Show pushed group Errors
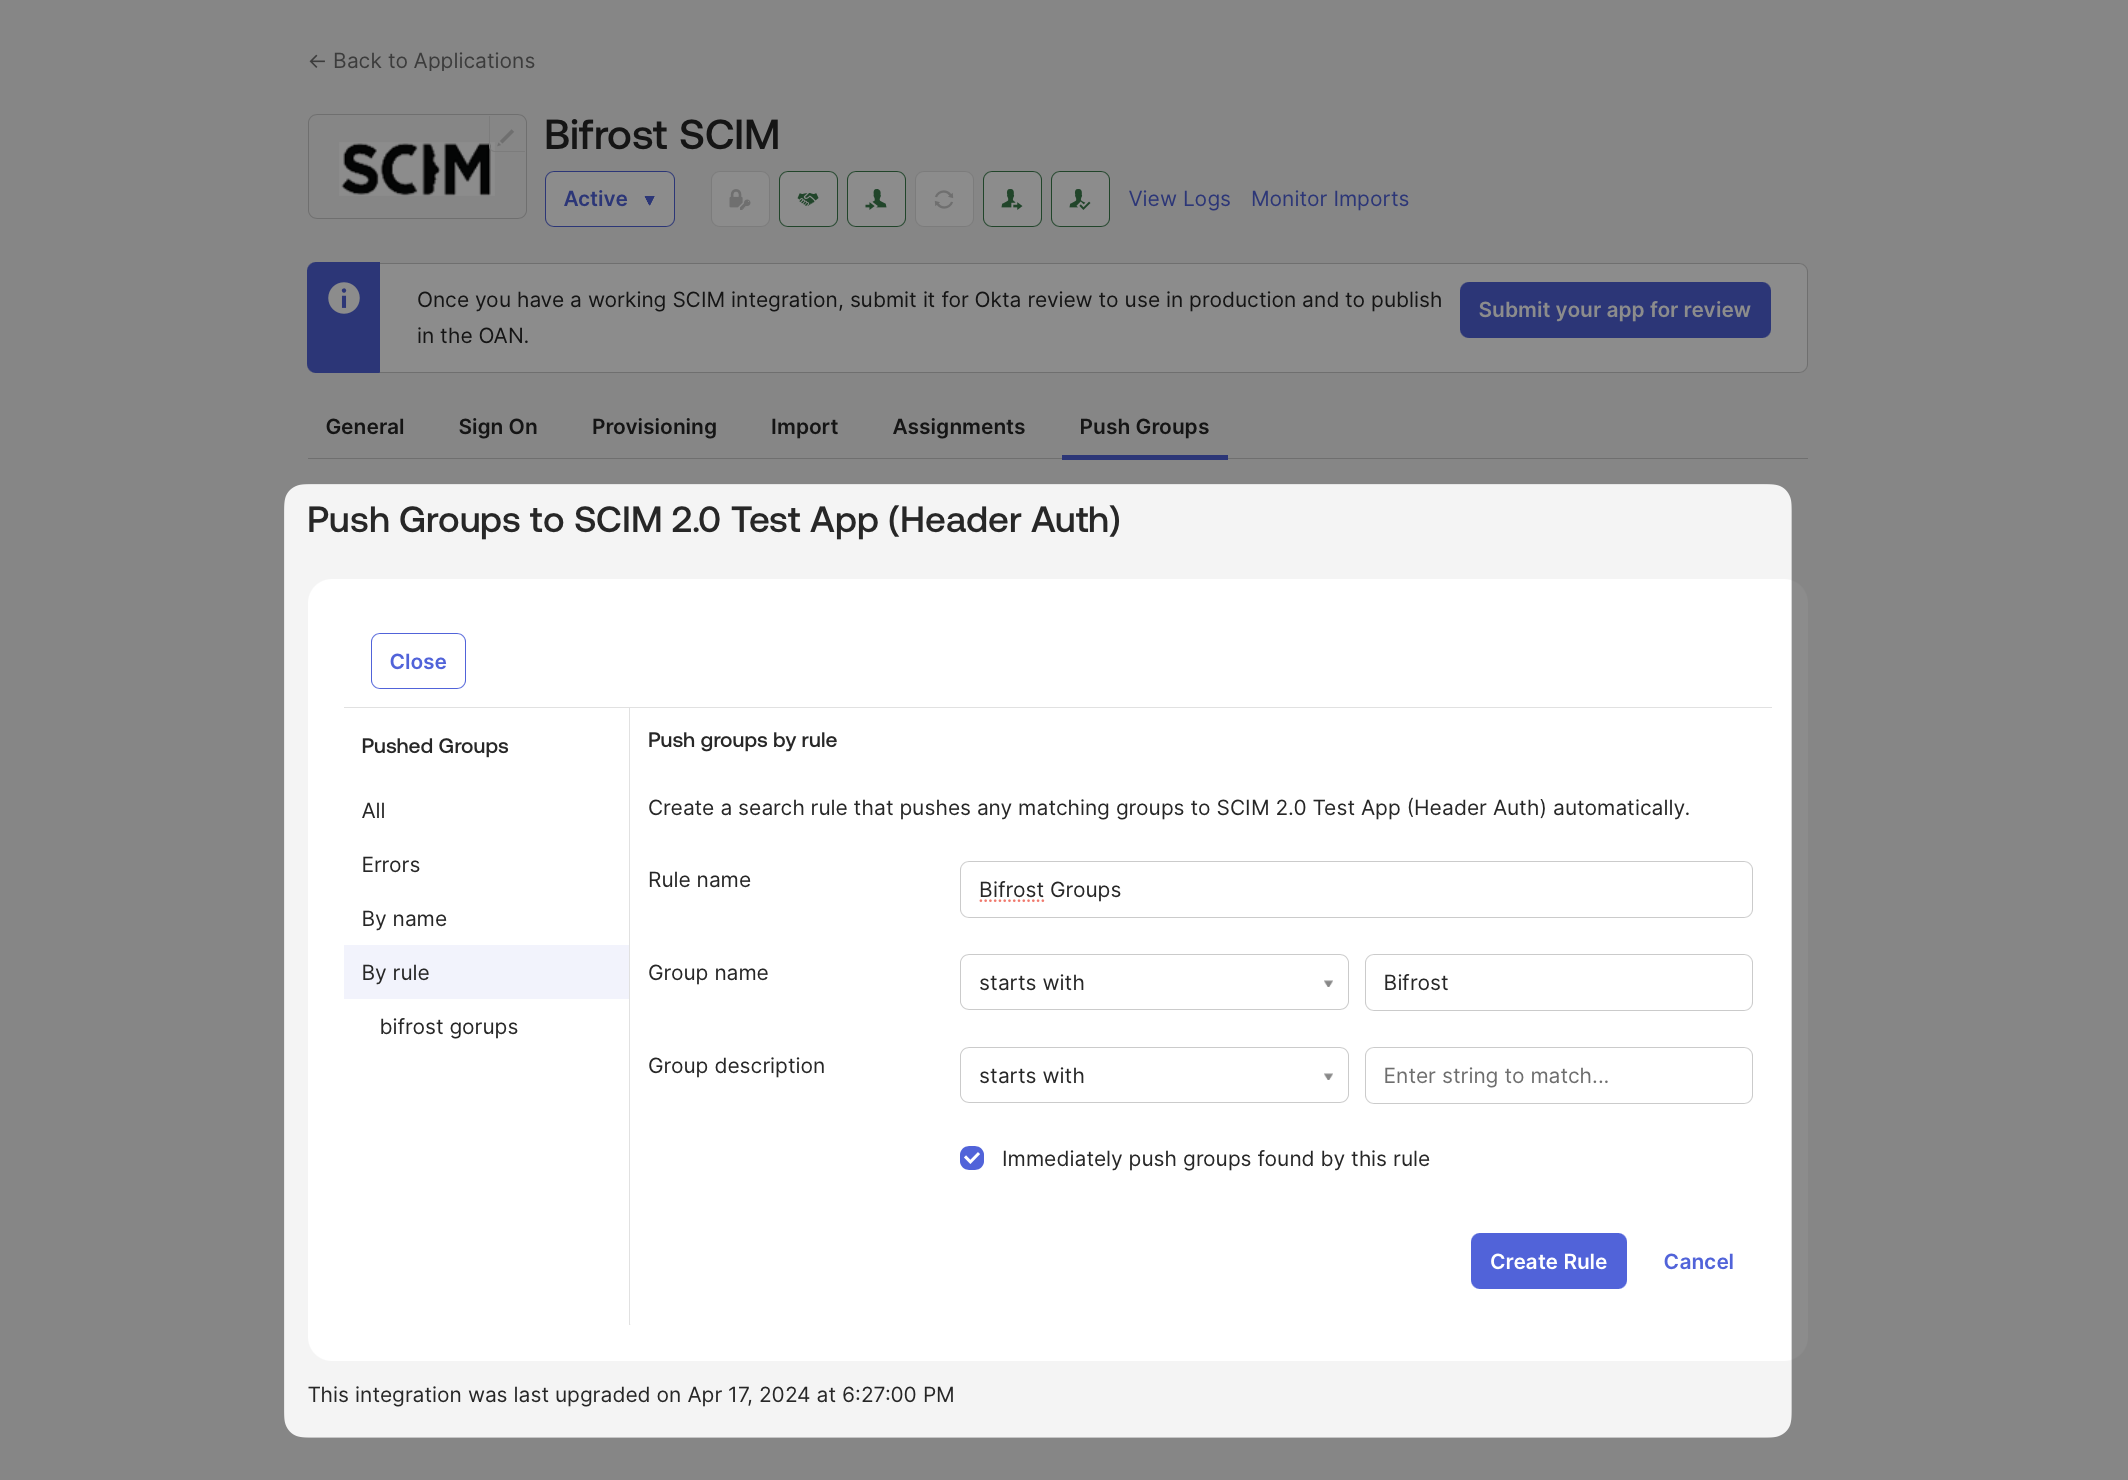This screenshot has width=2128, height=1480. [391, 865]
